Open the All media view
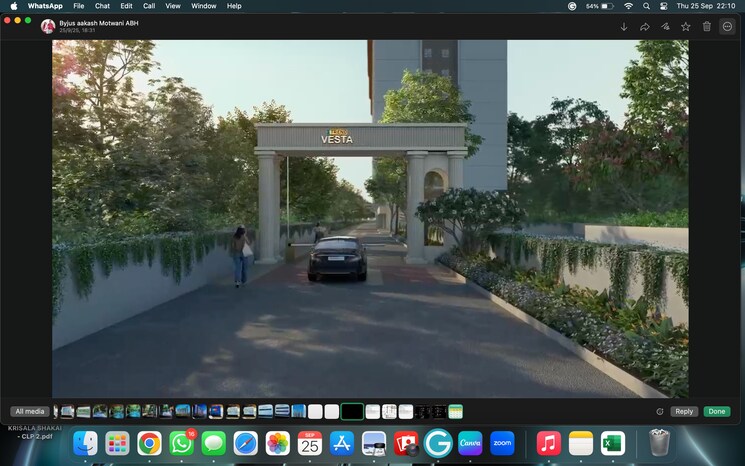 [x=30, y=411]
